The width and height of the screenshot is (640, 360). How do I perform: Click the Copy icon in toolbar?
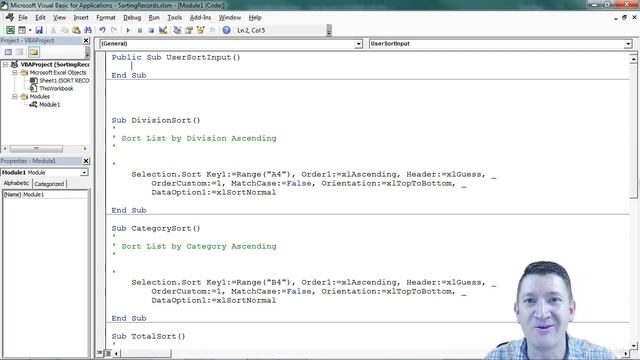tap(64, 30)
